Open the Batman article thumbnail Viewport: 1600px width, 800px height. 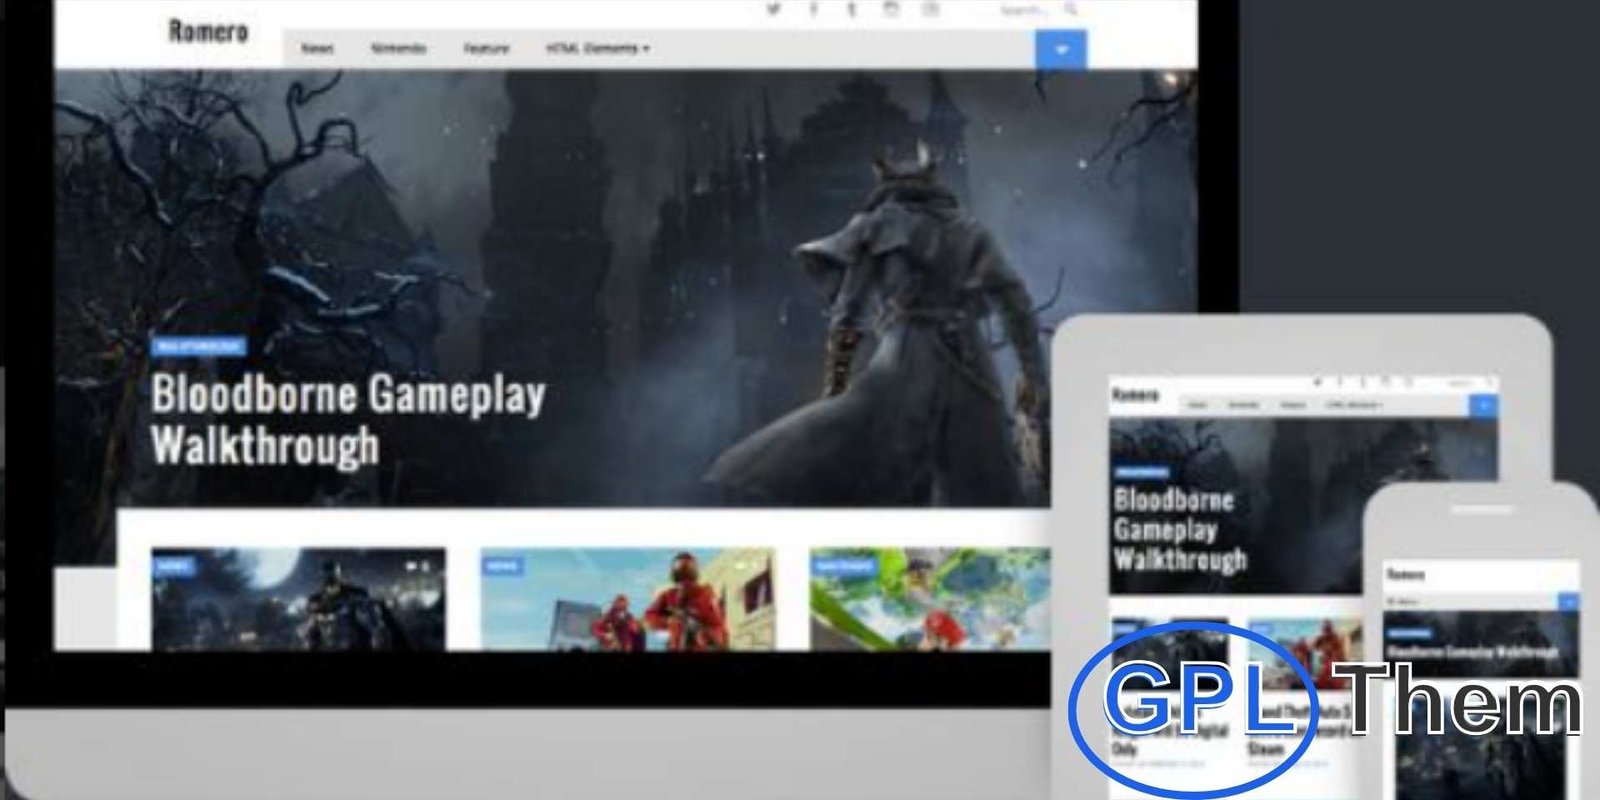click(x=298, y=599)
